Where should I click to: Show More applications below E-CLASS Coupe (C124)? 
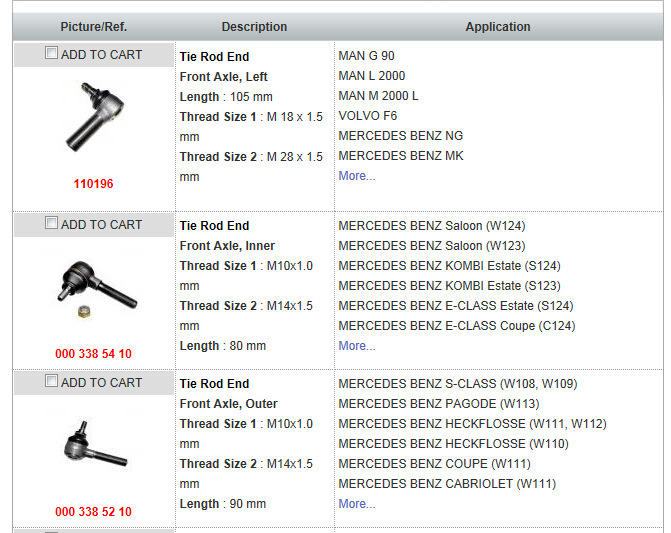point(356,346)
